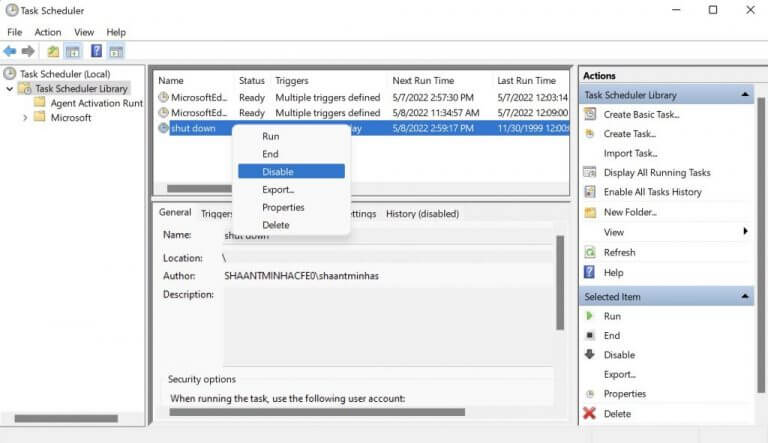
Task: Collapse the Task Scheduler Library actions section
Action: click(745, 95)
